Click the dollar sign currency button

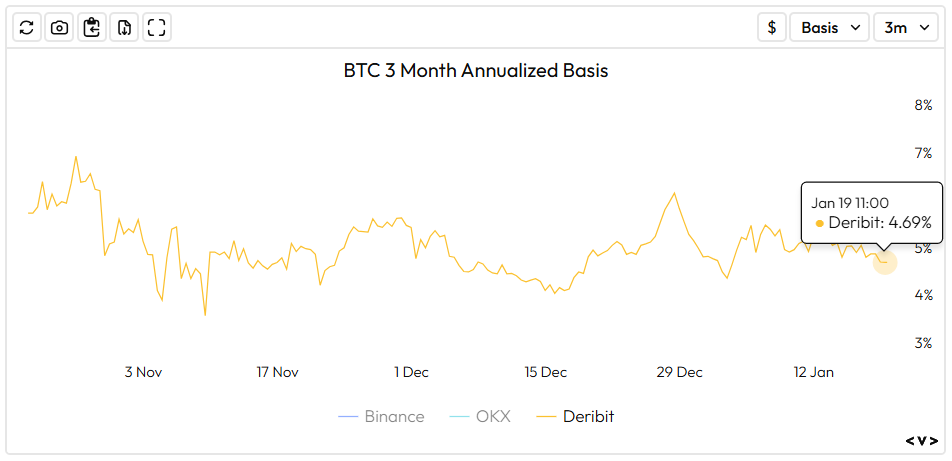tap(771, 27)
